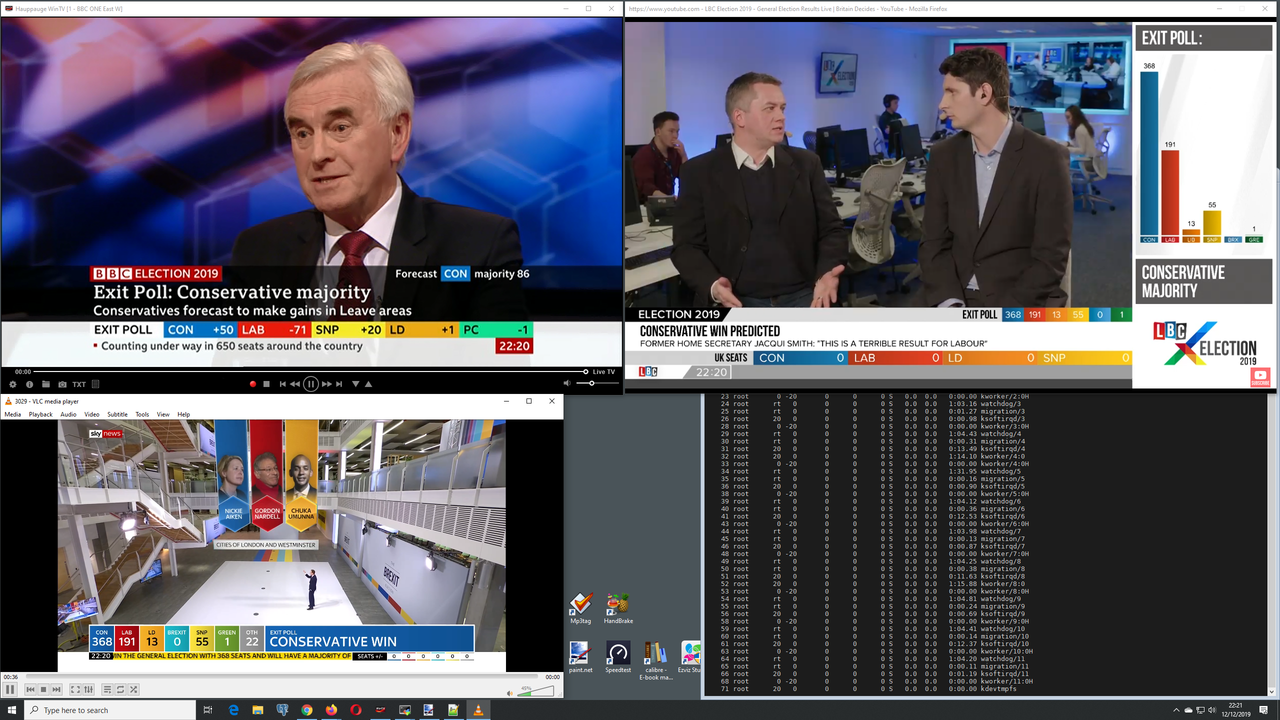Take a WinTV snapshot with camera icon
1280x720 pixels.
(x=62, y=384)
